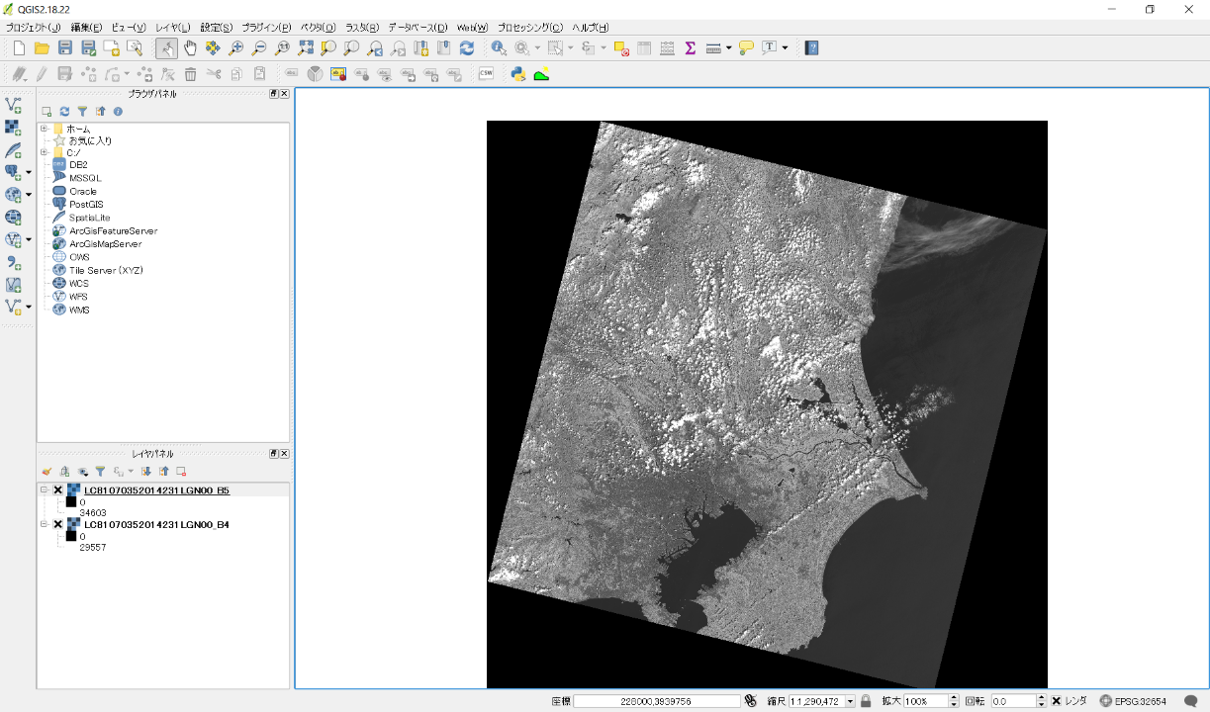Select the Pan Map hand tool
This screenshot has width=1210, height=712.
click(190, 48)
